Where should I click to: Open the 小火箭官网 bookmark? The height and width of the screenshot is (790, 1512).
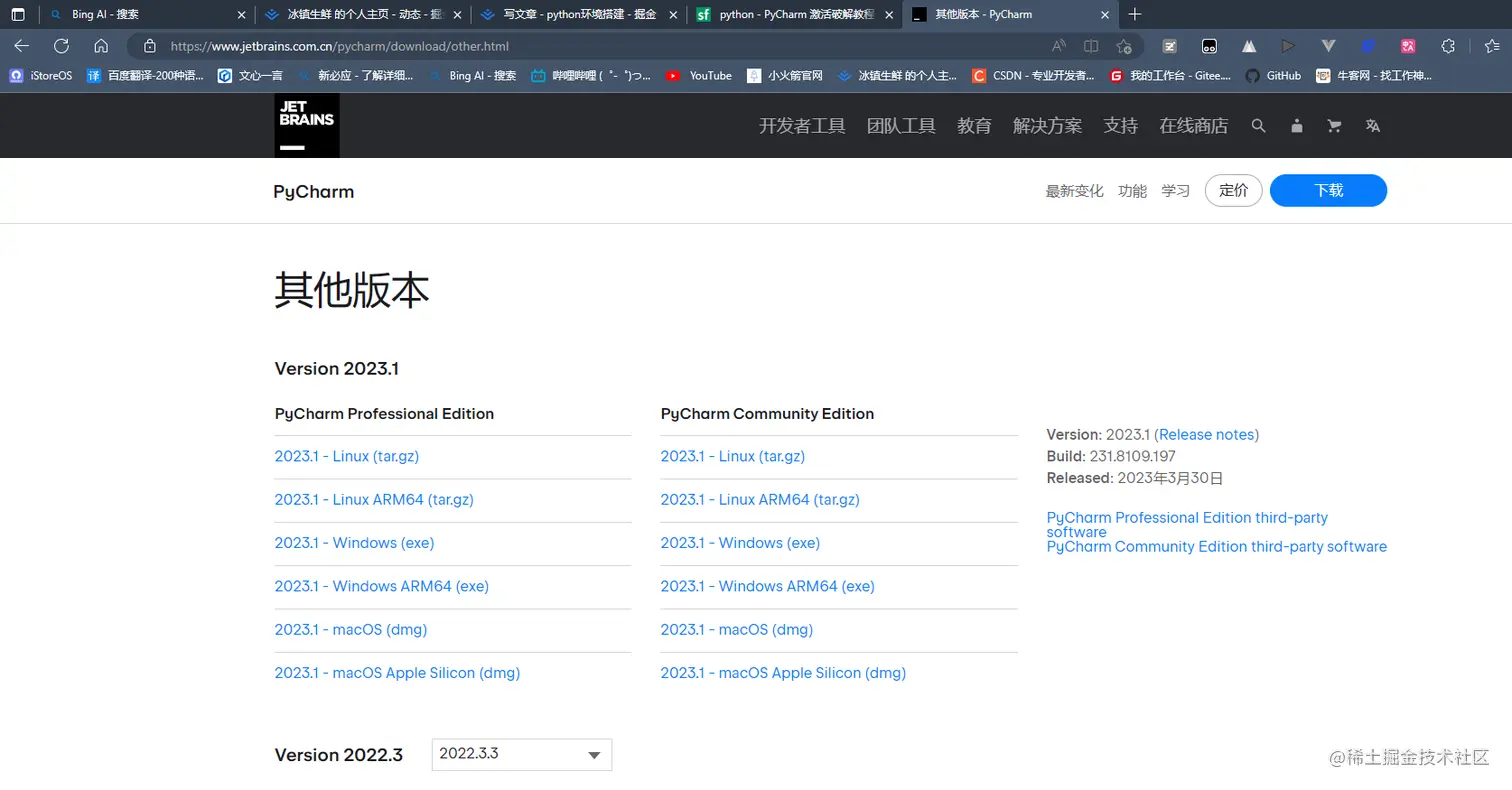pos(785,75)
